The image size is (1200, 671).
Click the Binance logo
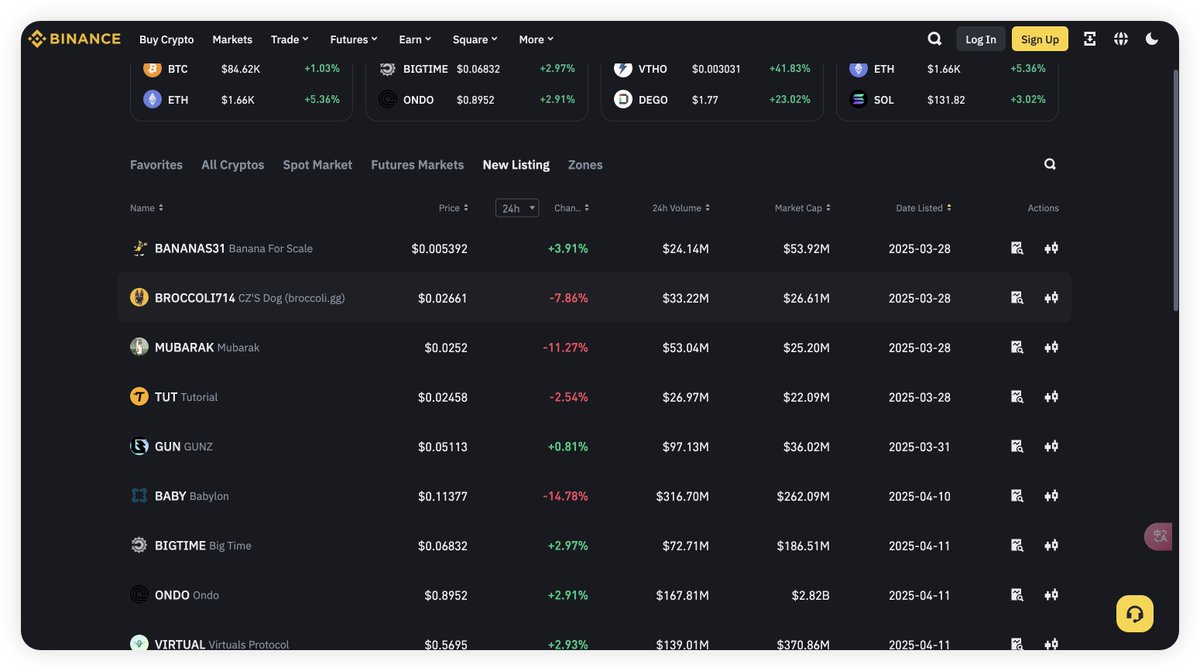coord(74,39)
